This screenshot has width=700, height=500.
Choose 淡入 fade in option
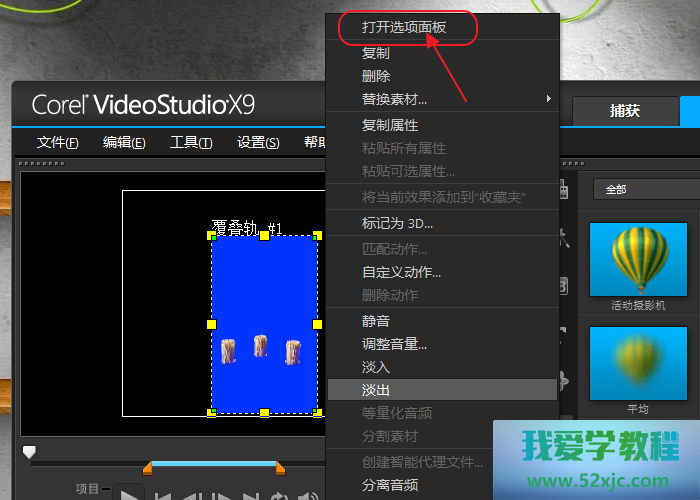point(376,367)
